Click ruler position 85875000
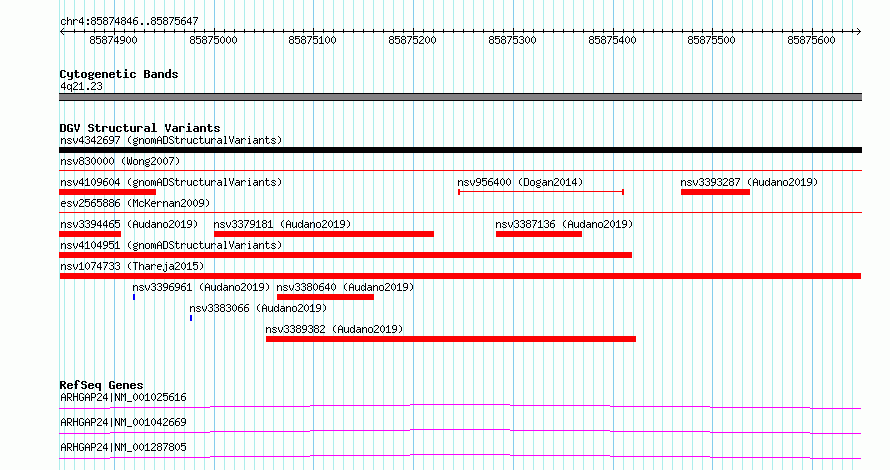The image size is (890, 470). 213,40
